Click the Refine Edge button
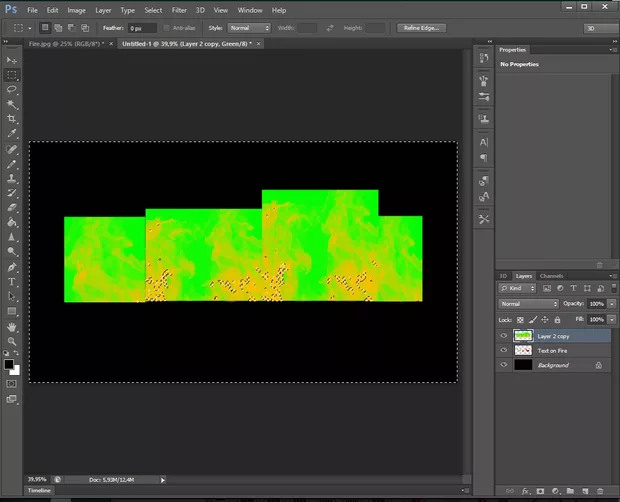 (421, 27)
